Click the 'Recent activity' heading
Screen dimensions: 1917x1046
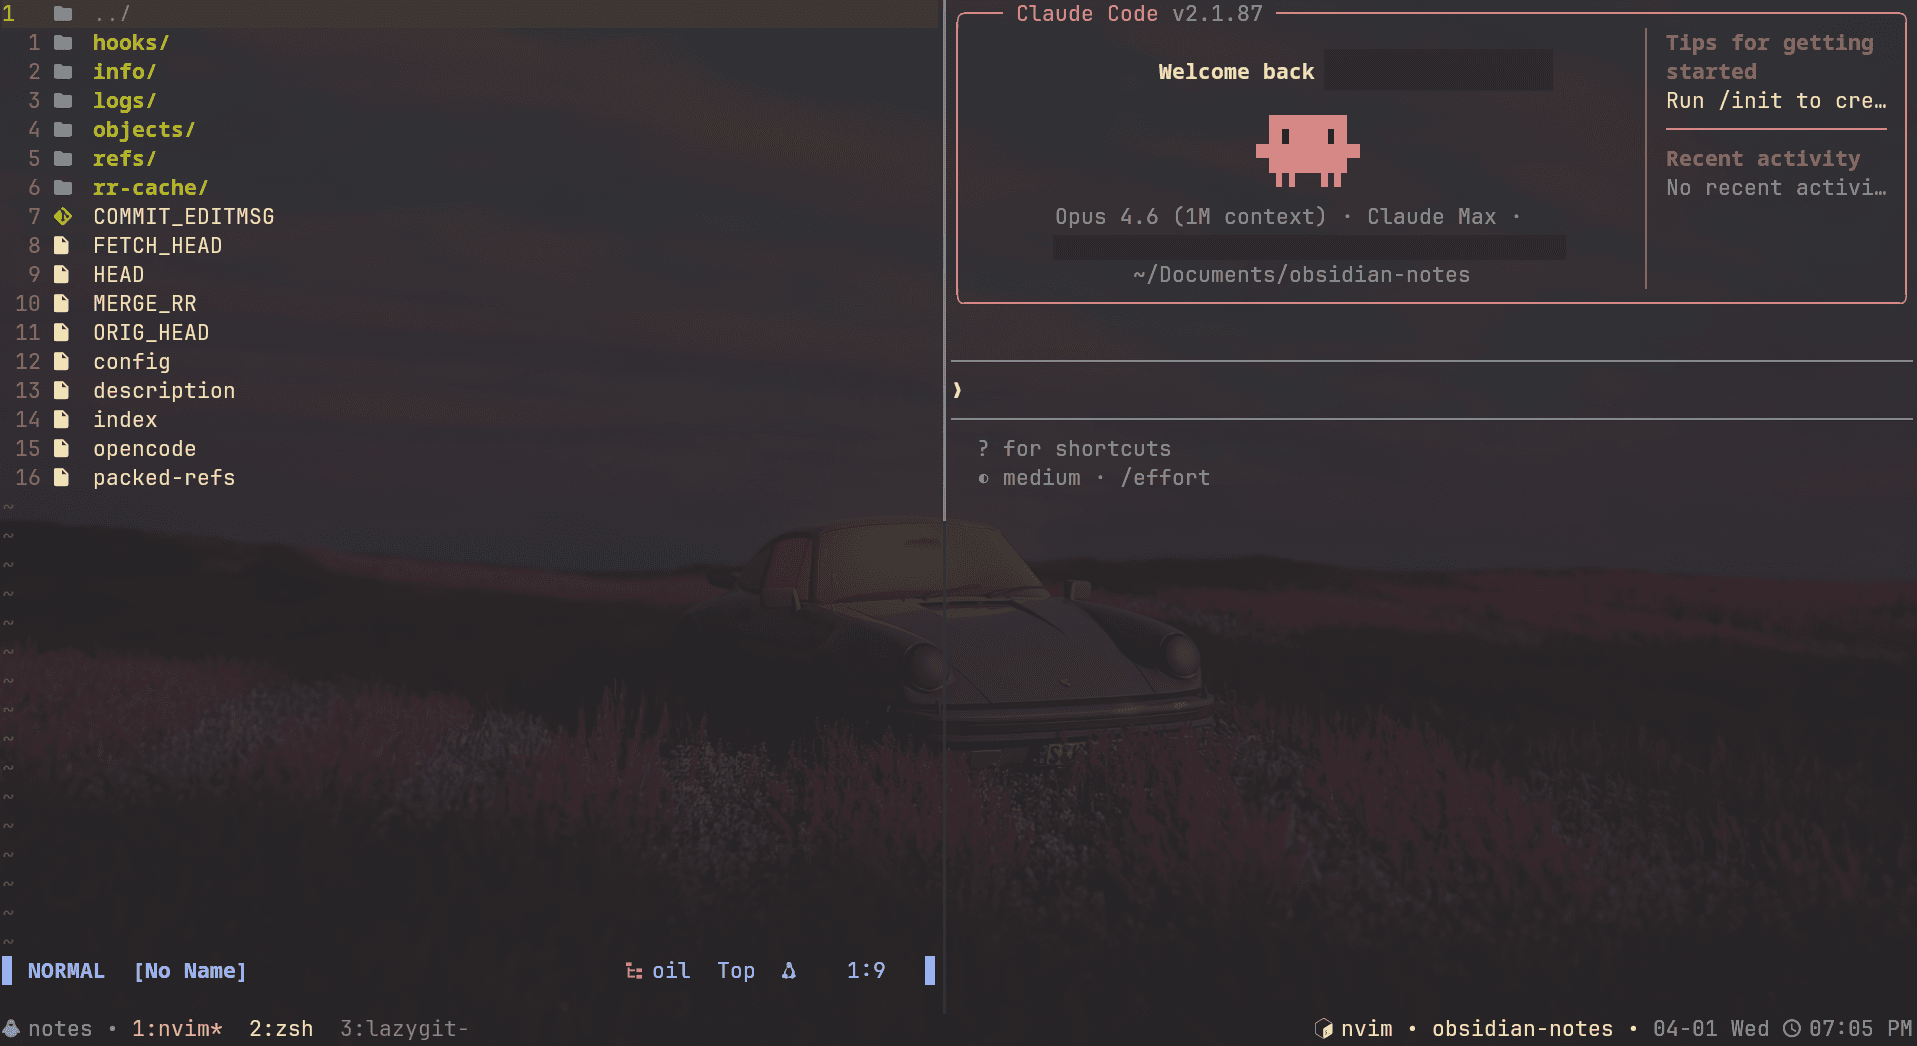click(x=1763, y=159)
